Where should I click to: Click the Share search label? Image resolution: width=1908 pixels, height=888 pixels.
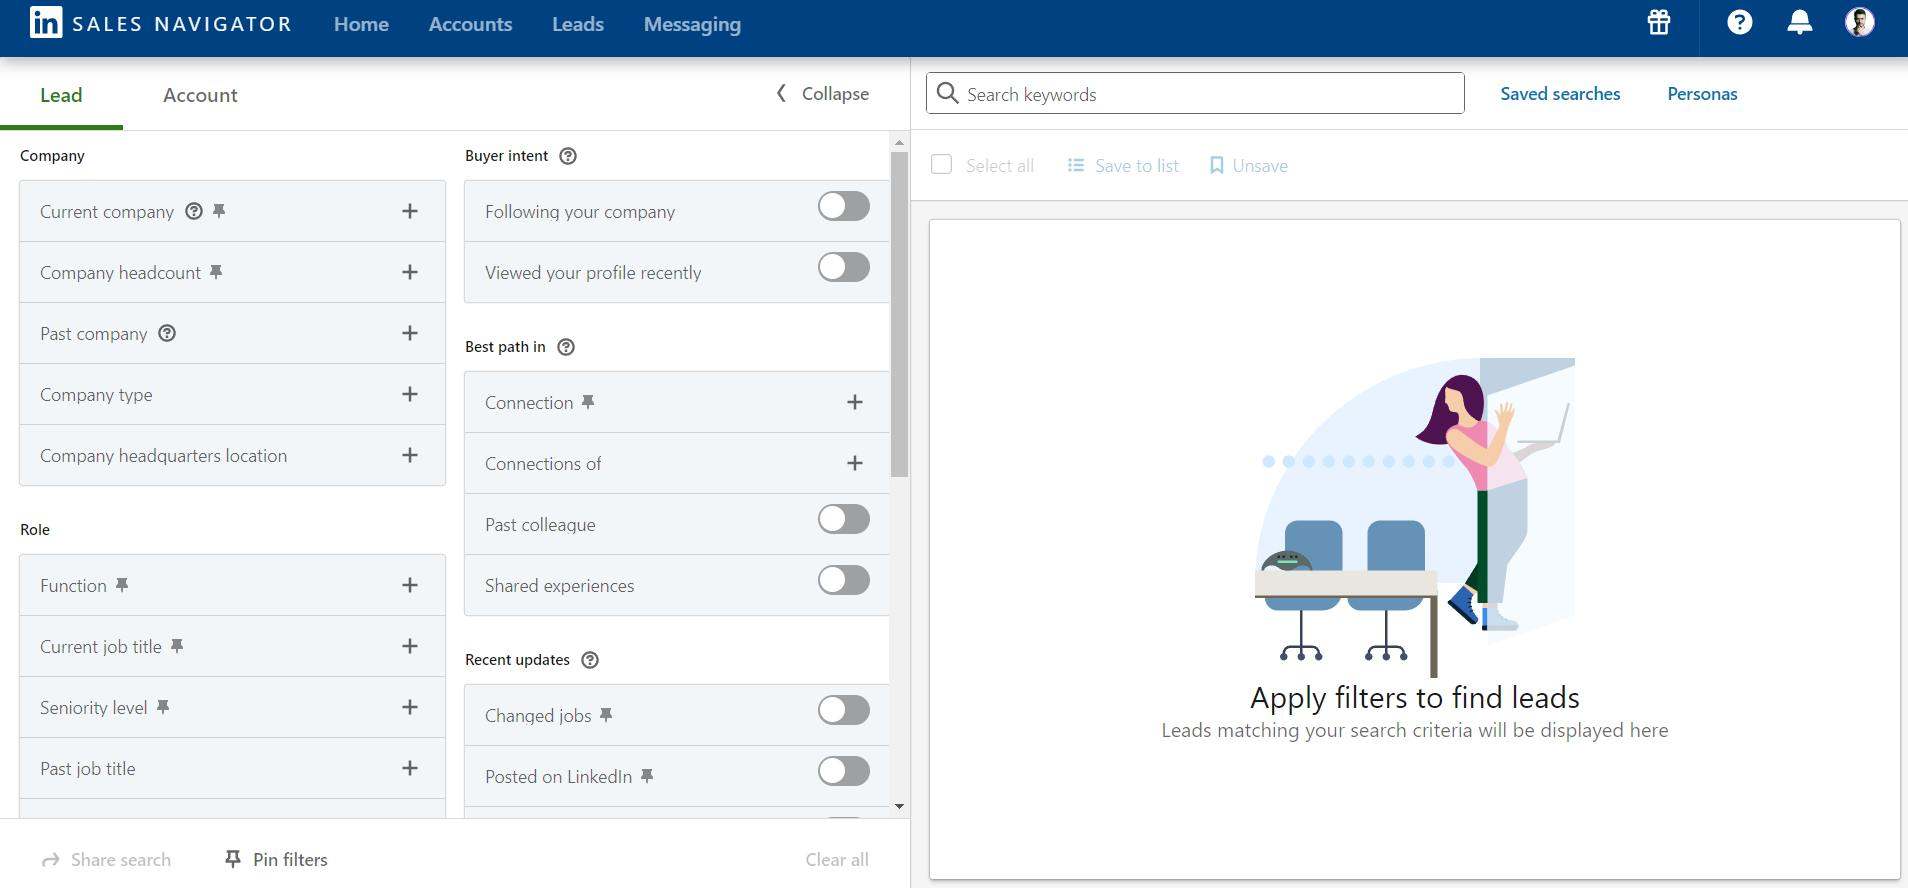point(121,859)
